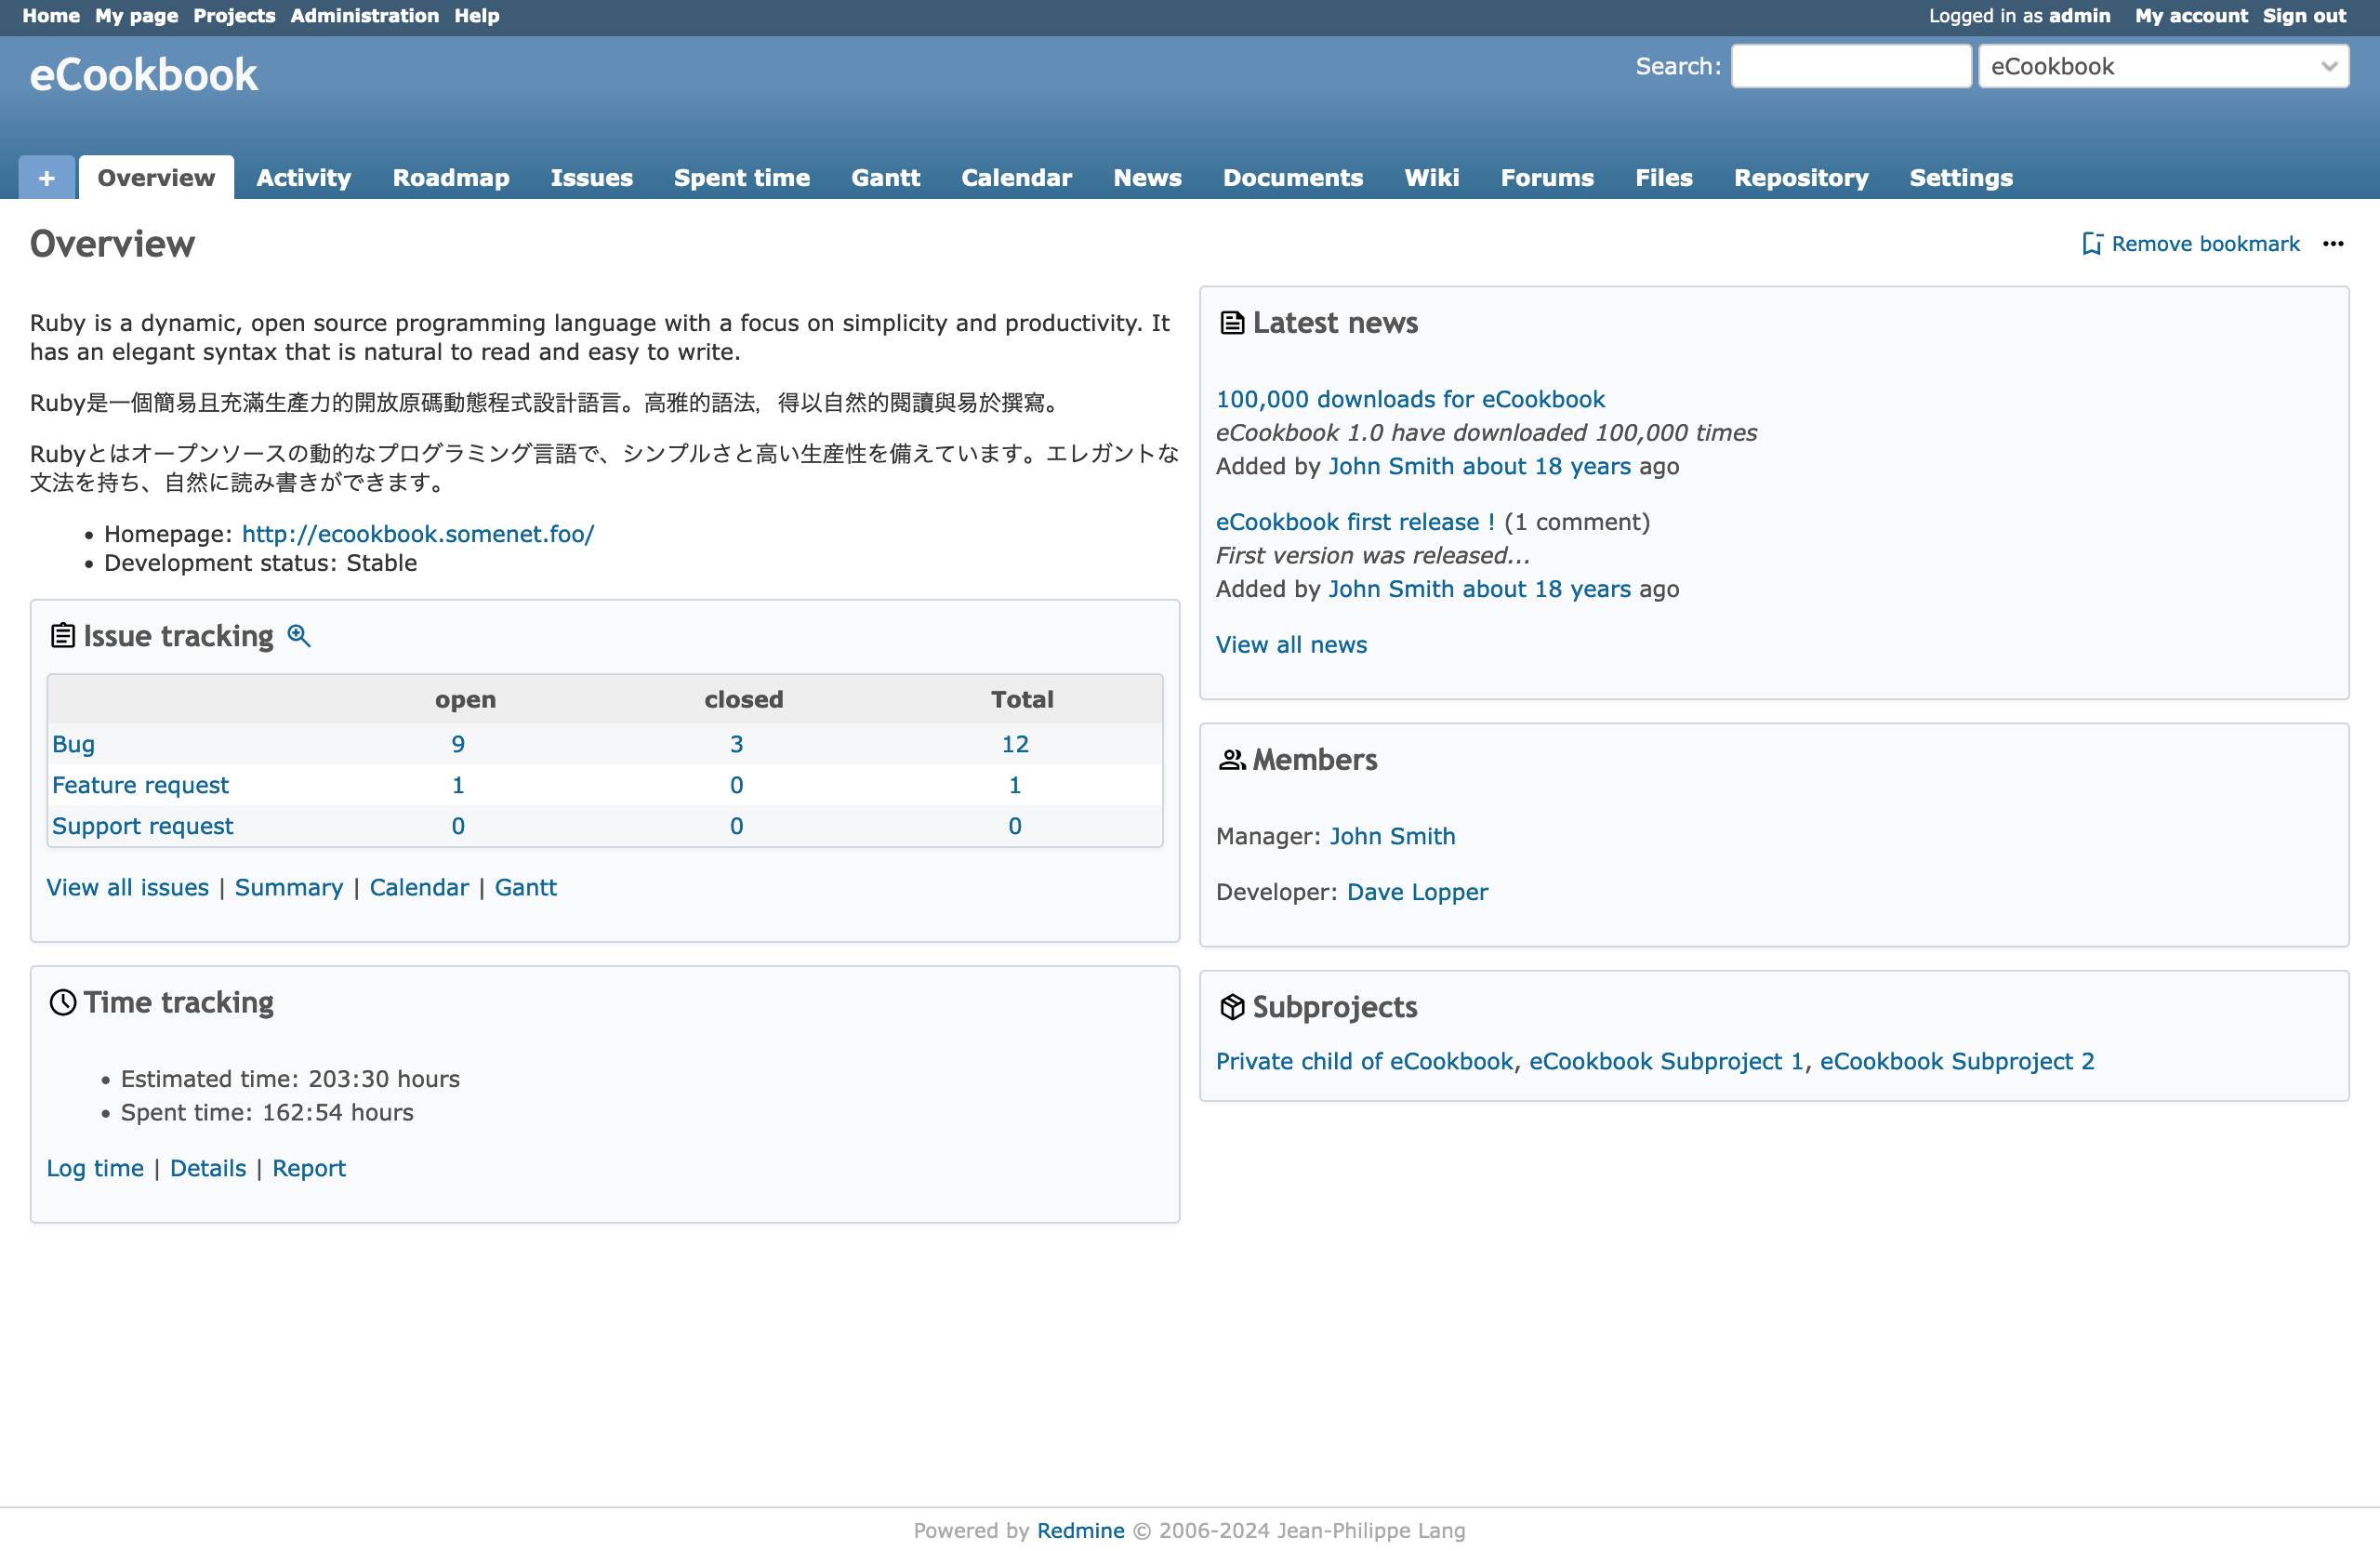This screenshot has height=1551, width=2380.
Task: Click the admin user link
Action: coord(2079,16)
